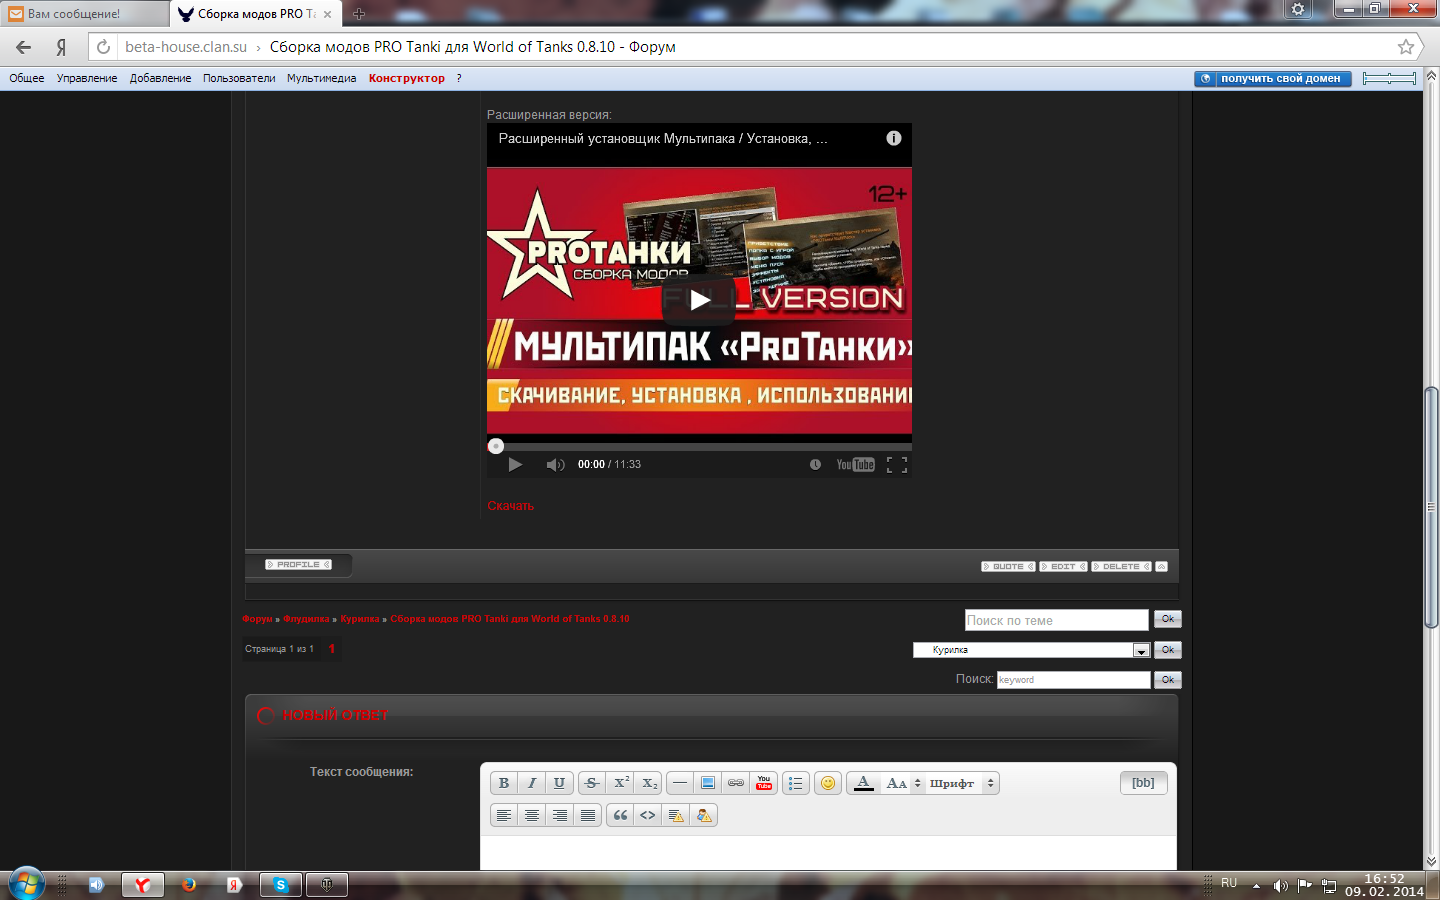Open Skype from the taskbar

281,885
